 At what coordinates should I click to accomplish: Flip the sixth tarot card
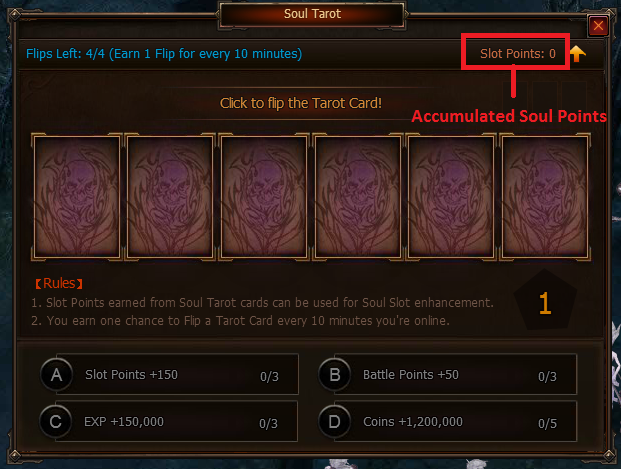pos(545,197)
